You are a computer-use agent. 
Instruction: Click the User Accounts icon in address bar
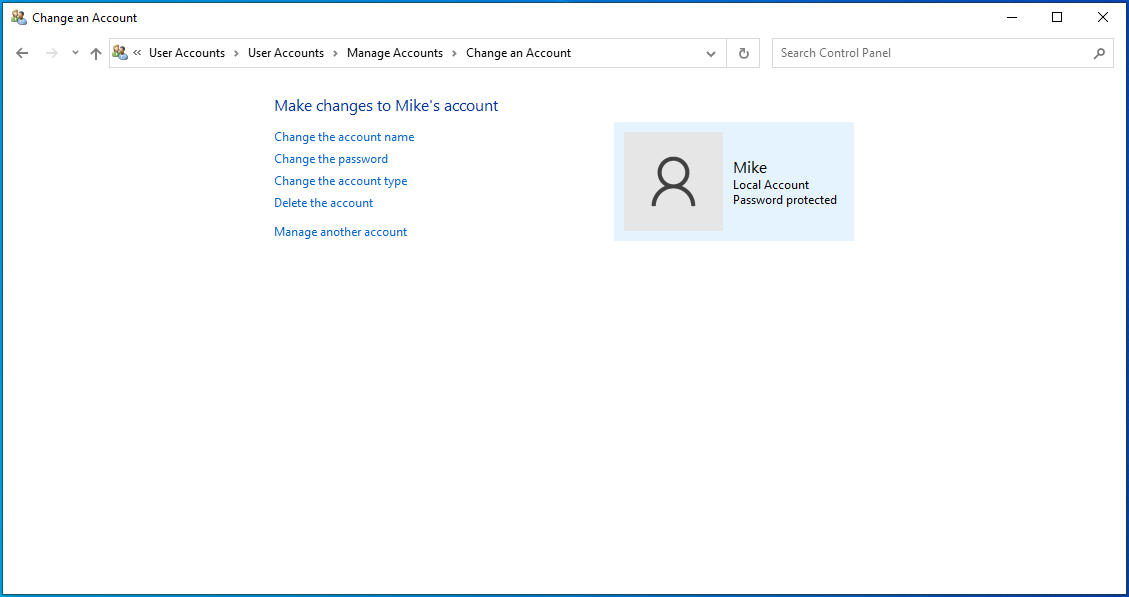121,53
